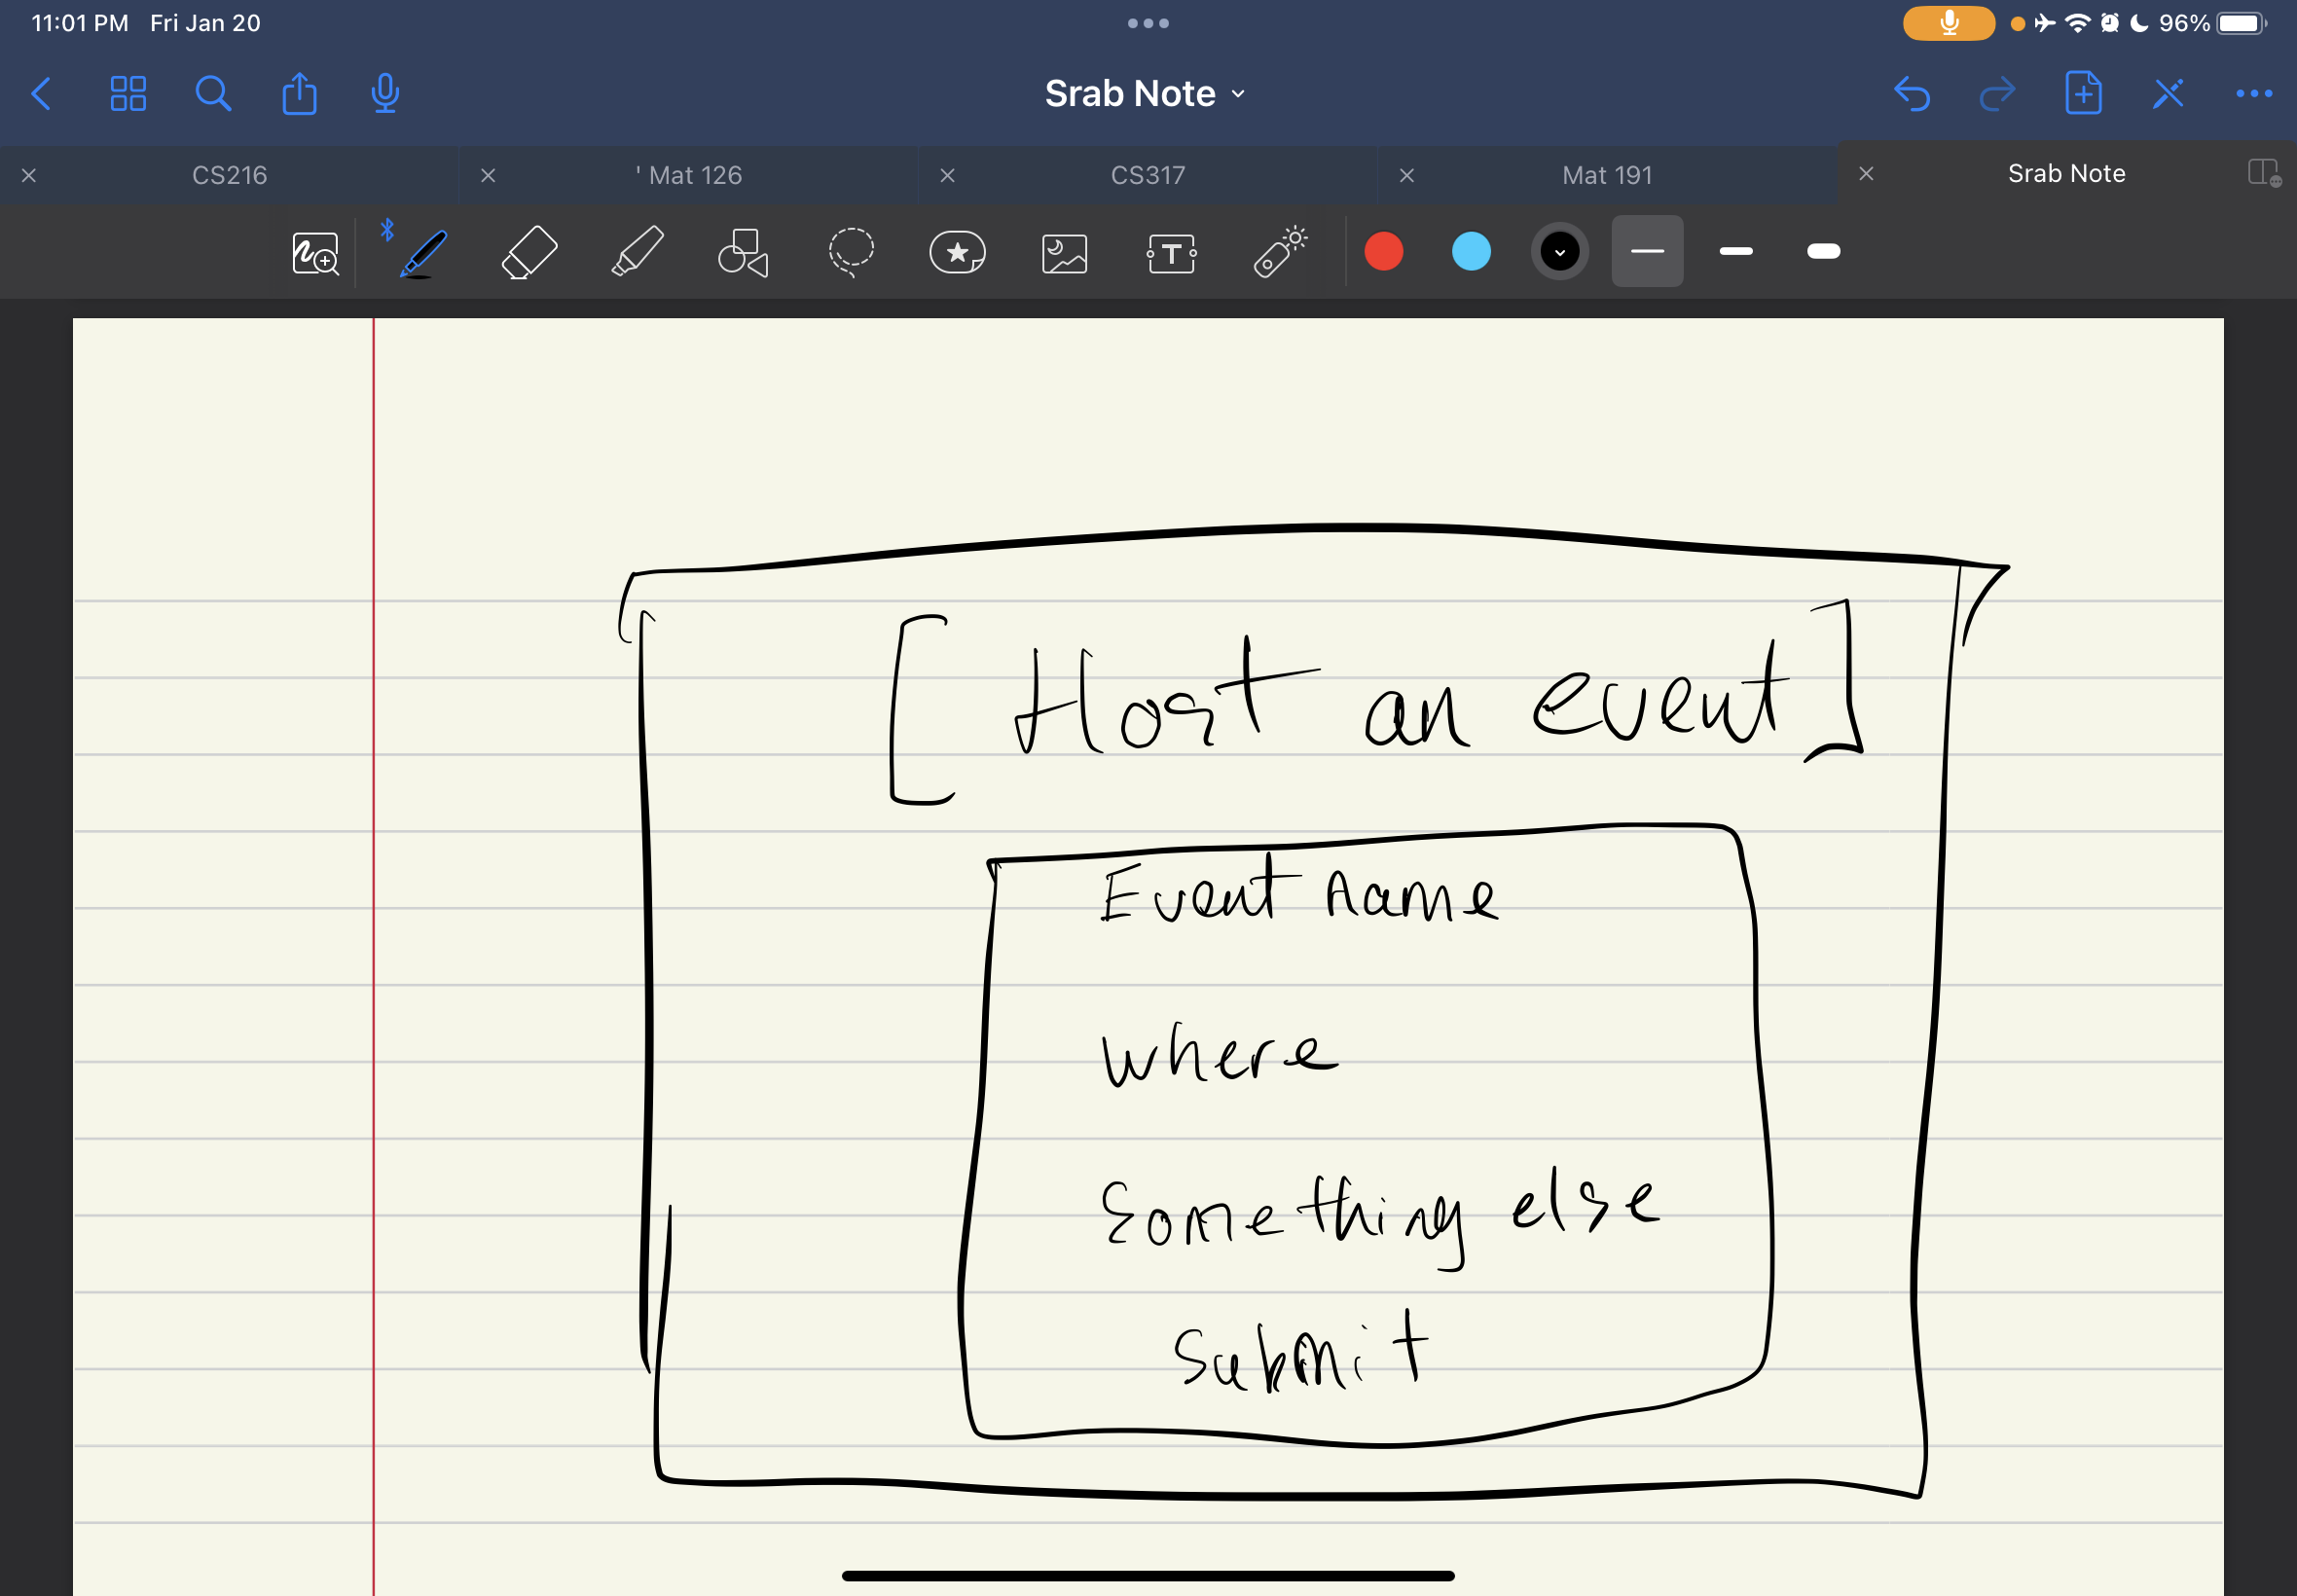The width and height of the screenshot is (2297, 1596).
Task: Activate the Lasso selection tool
Action: (851, 252)
